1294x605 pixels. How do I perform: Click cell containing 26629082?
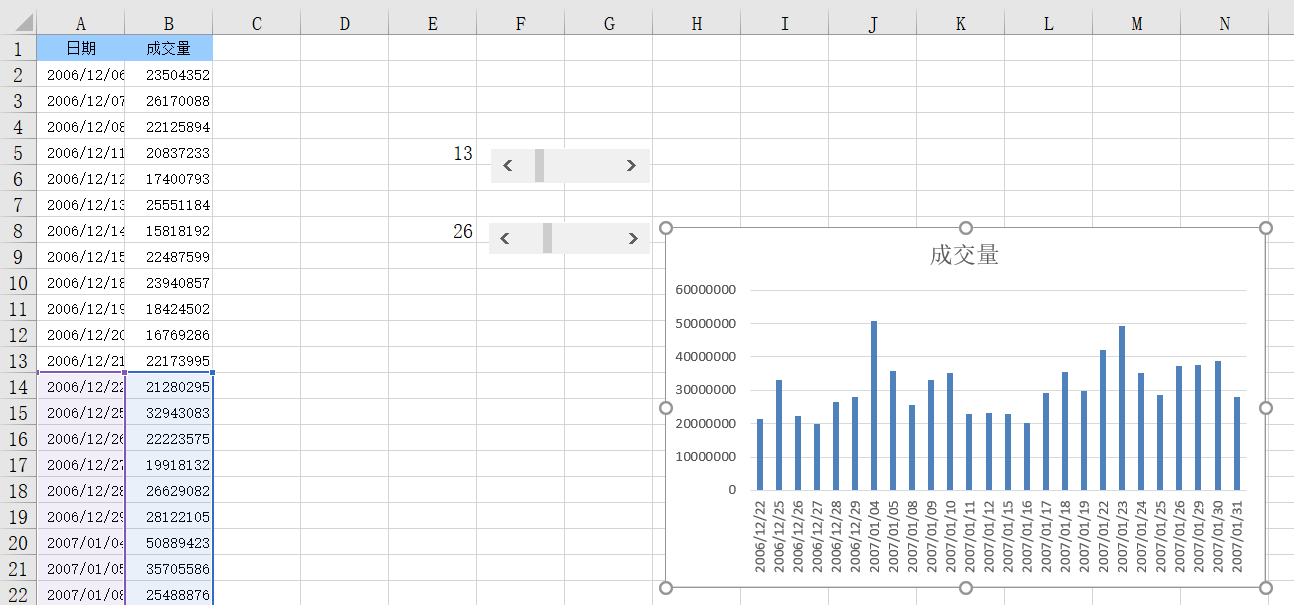tap(169, 490)
